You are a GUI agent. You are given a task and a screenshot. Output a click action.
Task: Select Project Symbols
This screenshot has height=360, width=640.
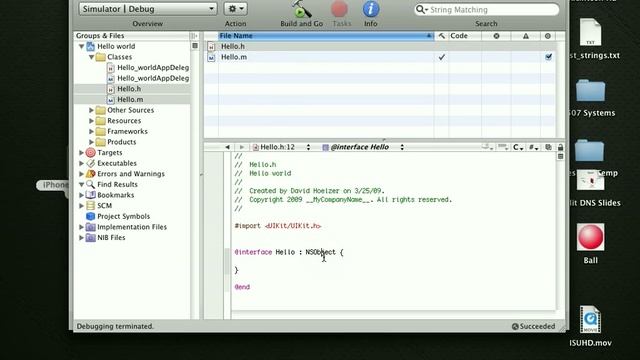(123, 216)
